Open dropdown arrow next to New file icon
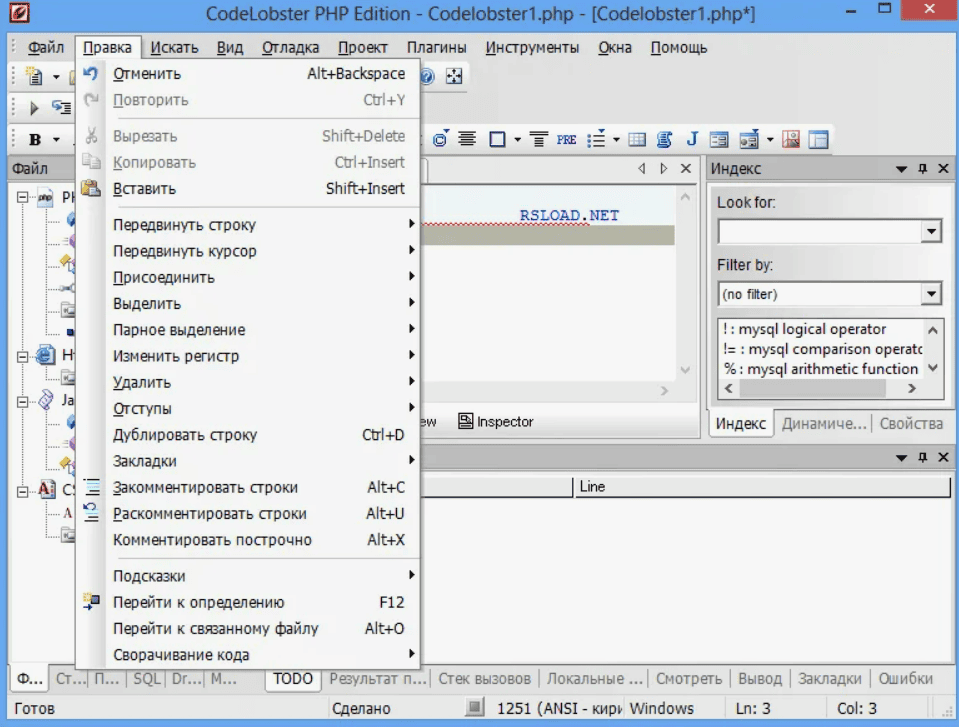This screenshot has height=727, width=959. tap(56, 77)
